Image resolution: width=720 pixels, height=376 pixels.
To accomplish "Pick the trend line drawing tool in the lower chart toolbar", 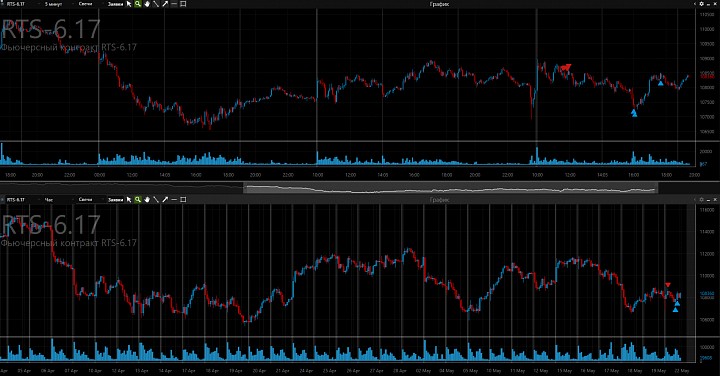I will (x=156, y=199).
